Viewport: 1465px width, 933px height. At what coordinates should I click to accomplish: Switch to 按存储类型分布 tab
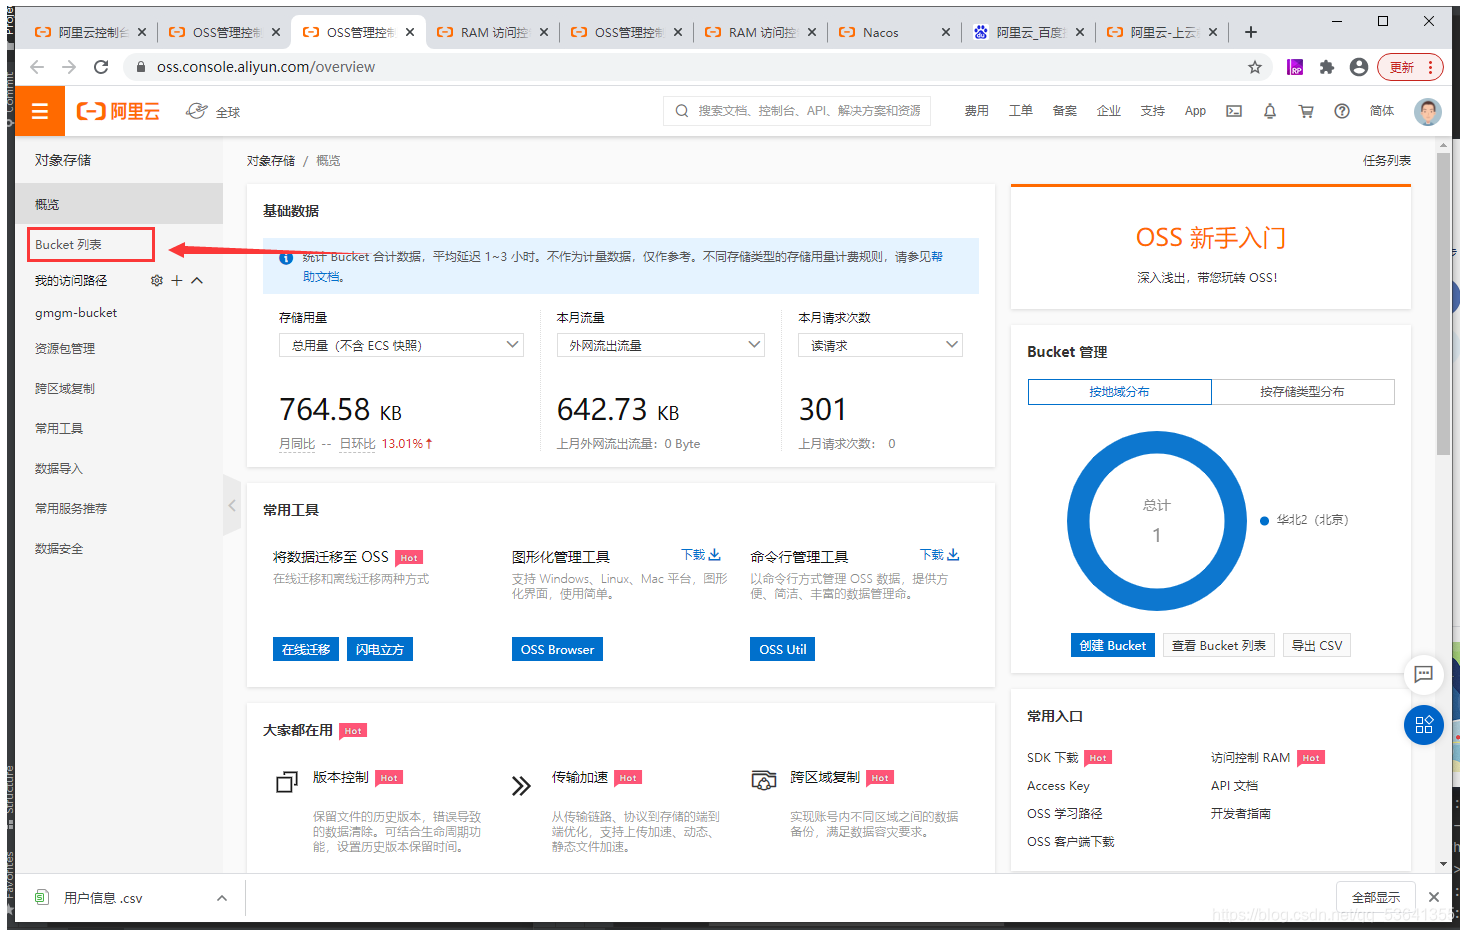1303,392
